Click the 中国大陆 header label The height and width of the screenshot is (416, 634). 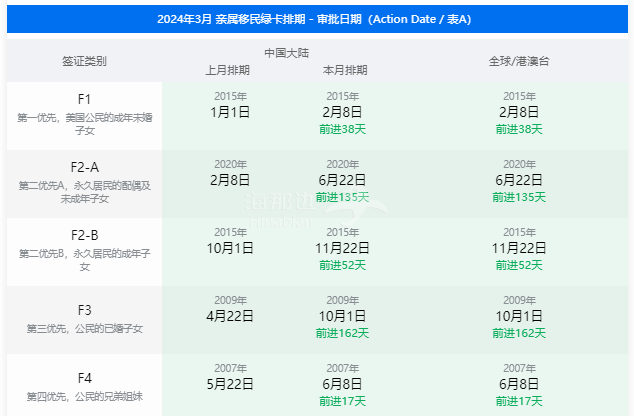tap(286, 52)
